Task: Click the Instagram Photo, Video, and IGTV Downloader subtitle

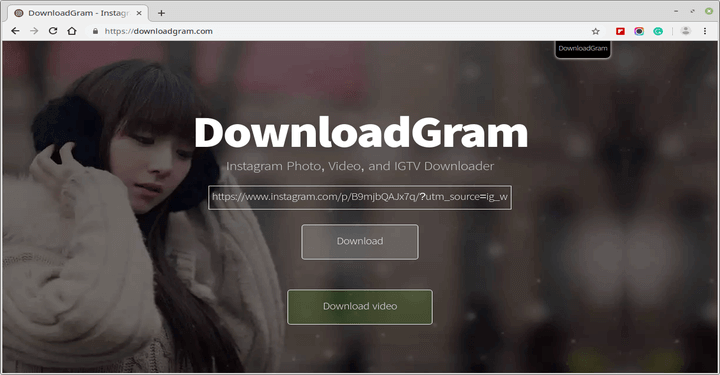Action: click(x=360, y=166)
